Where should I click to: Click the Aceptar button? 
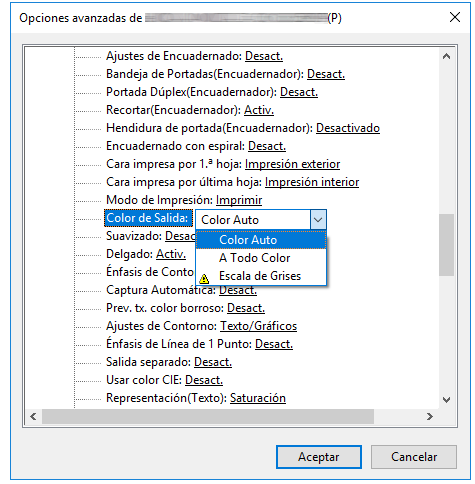point(319,457)
